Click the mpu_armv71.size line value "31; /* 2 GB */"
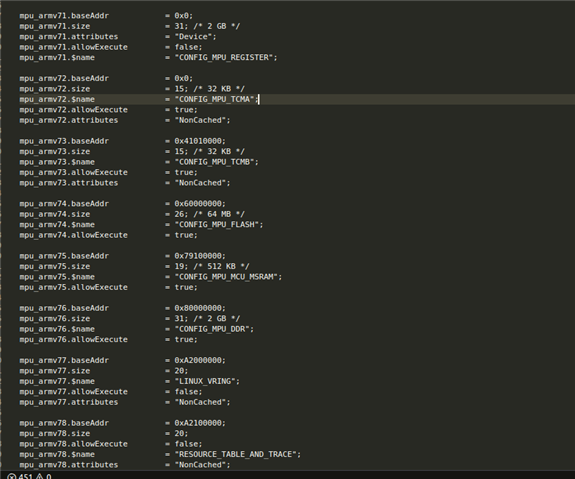This screenshot has height=479, width=575. (207, 26)
